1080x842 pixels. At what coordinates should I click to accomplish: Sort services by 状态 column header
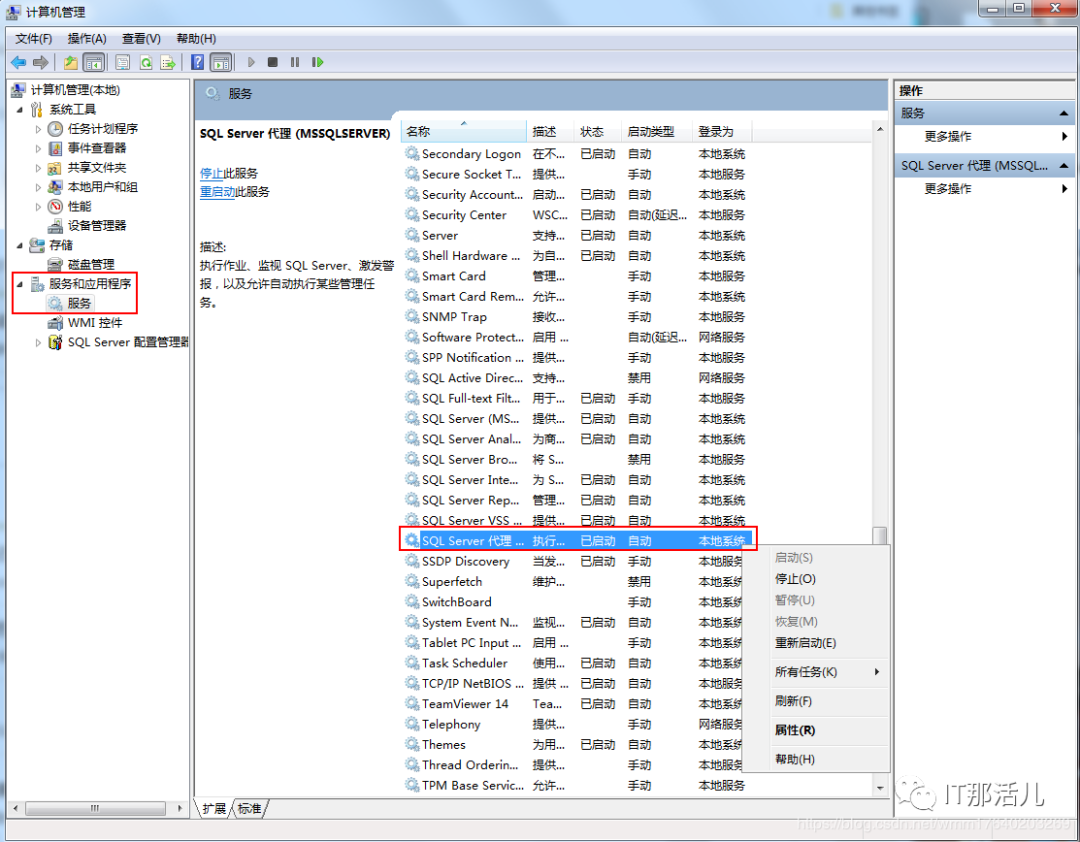coord(598,132)
